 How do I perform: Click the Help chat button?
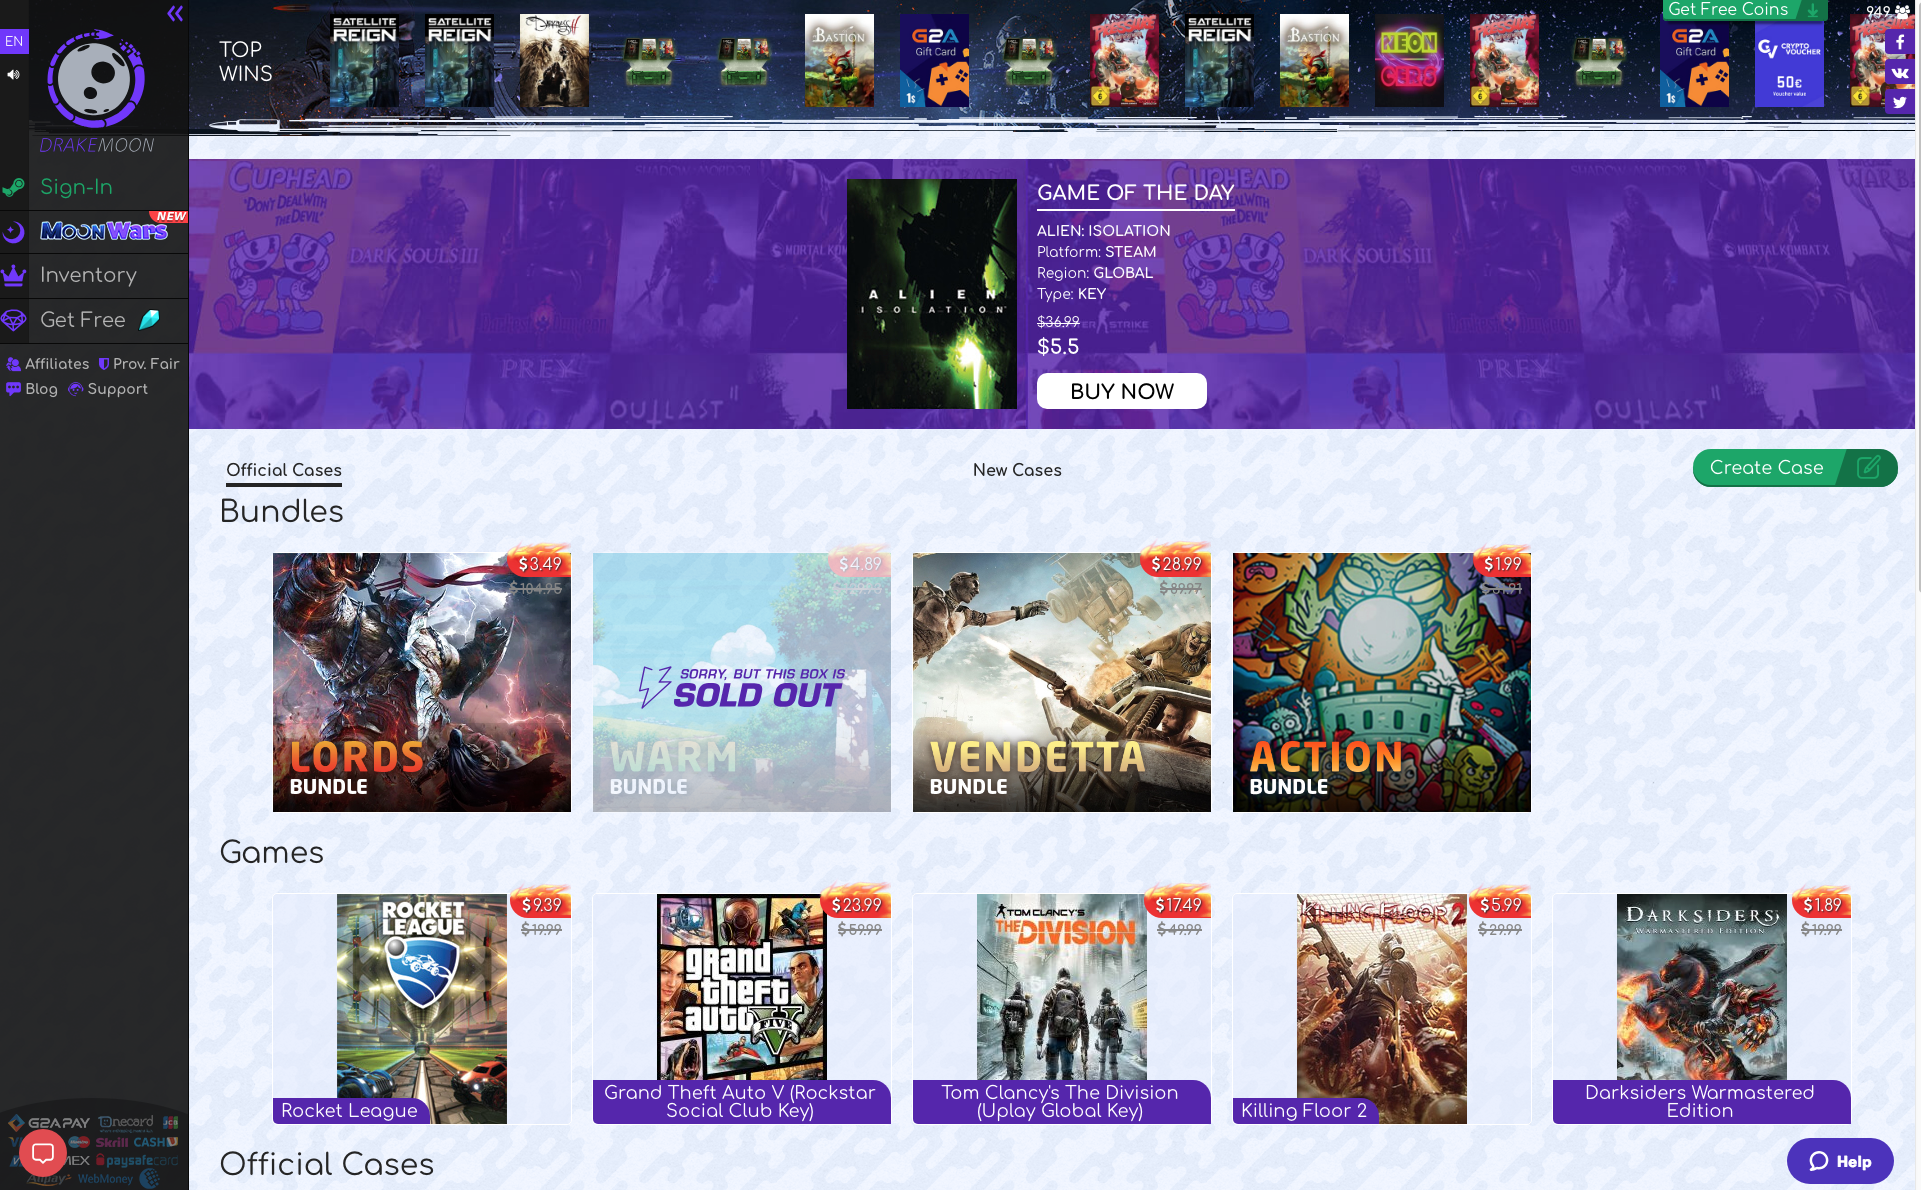[1839, 1161]
